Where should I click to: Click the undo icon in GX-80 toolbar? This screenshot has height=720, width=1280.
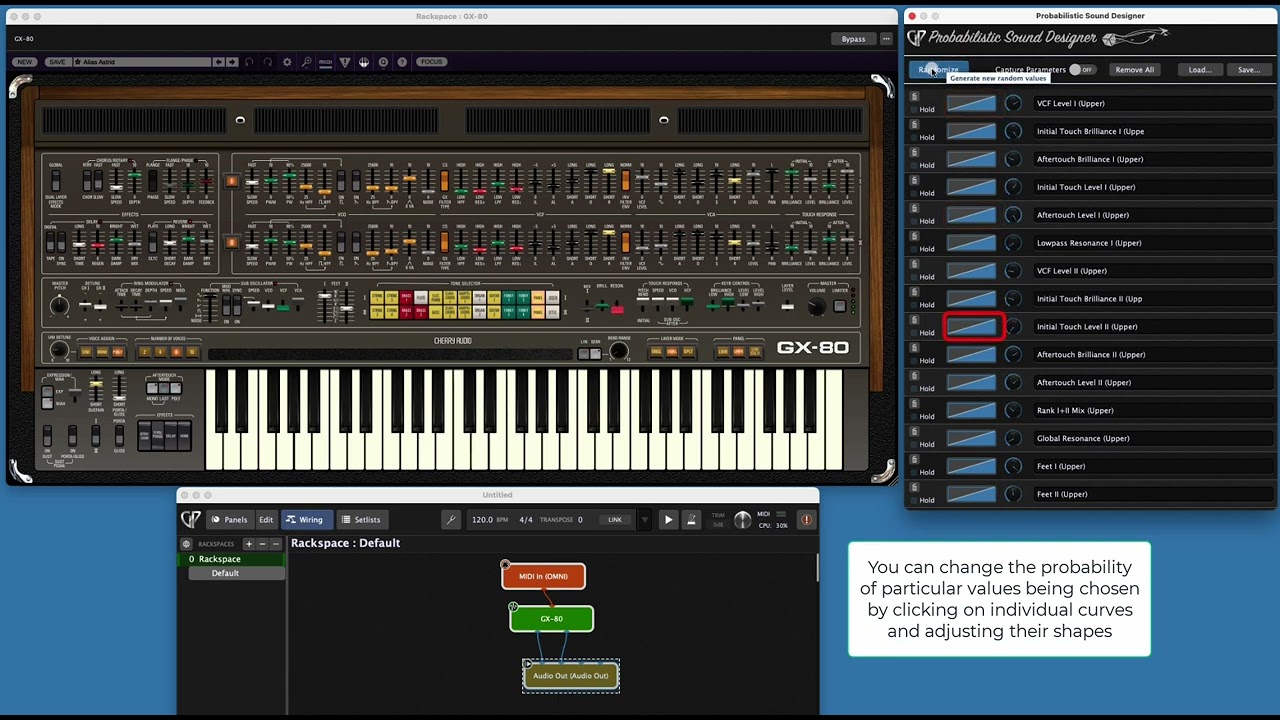250,62
